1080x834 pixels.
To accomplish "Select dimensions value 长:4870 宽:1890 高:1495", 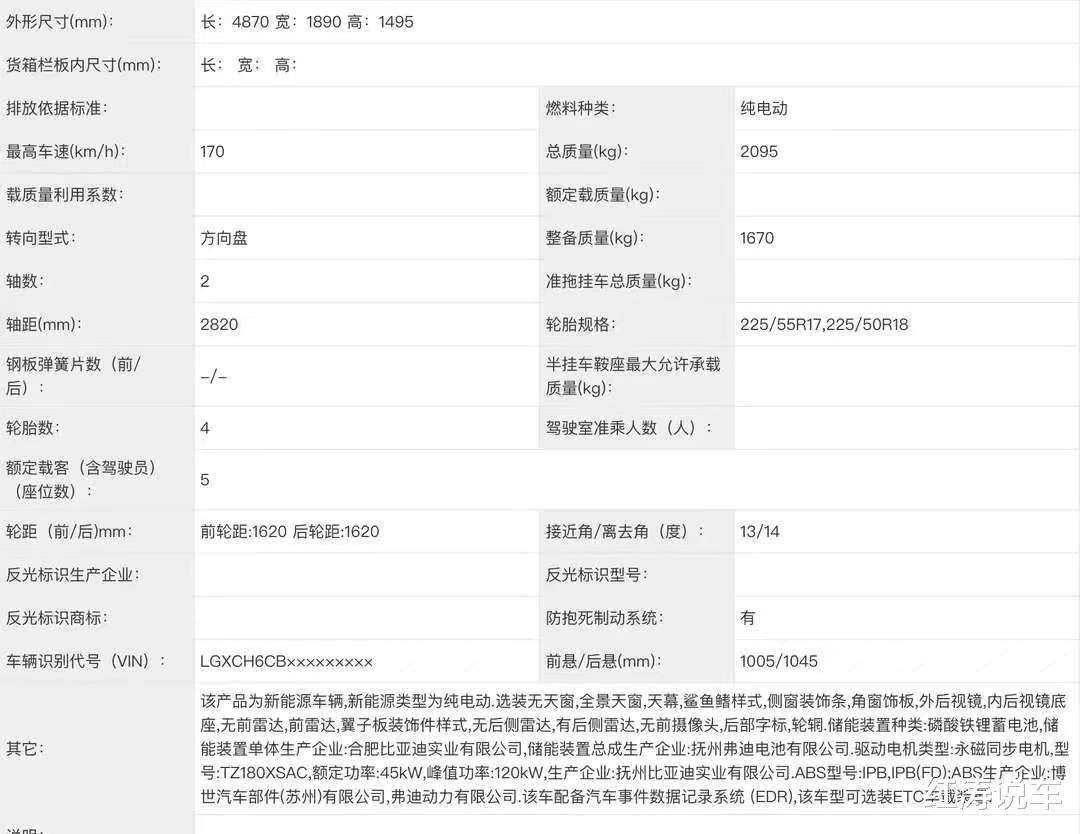I will pos(307,22).
